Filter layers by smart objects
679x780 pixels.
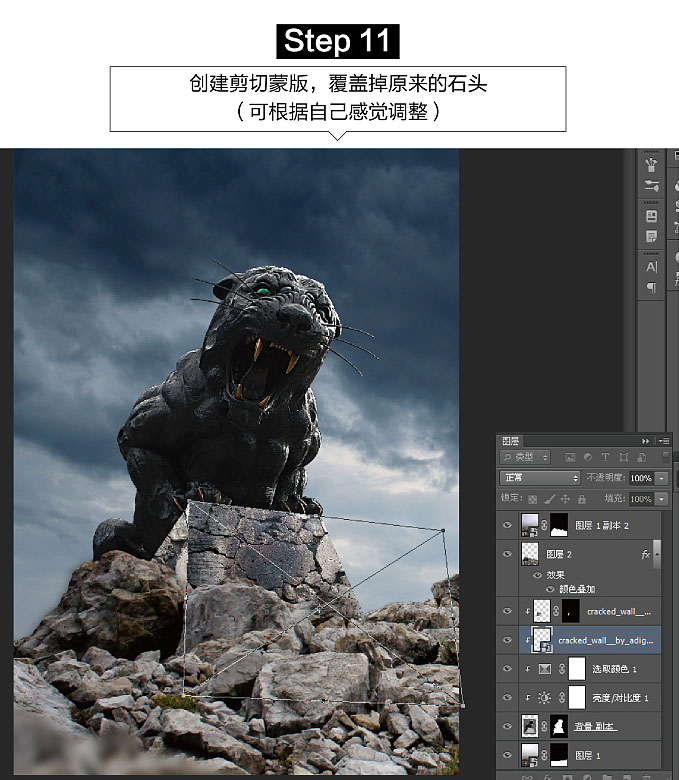point(642,457)
